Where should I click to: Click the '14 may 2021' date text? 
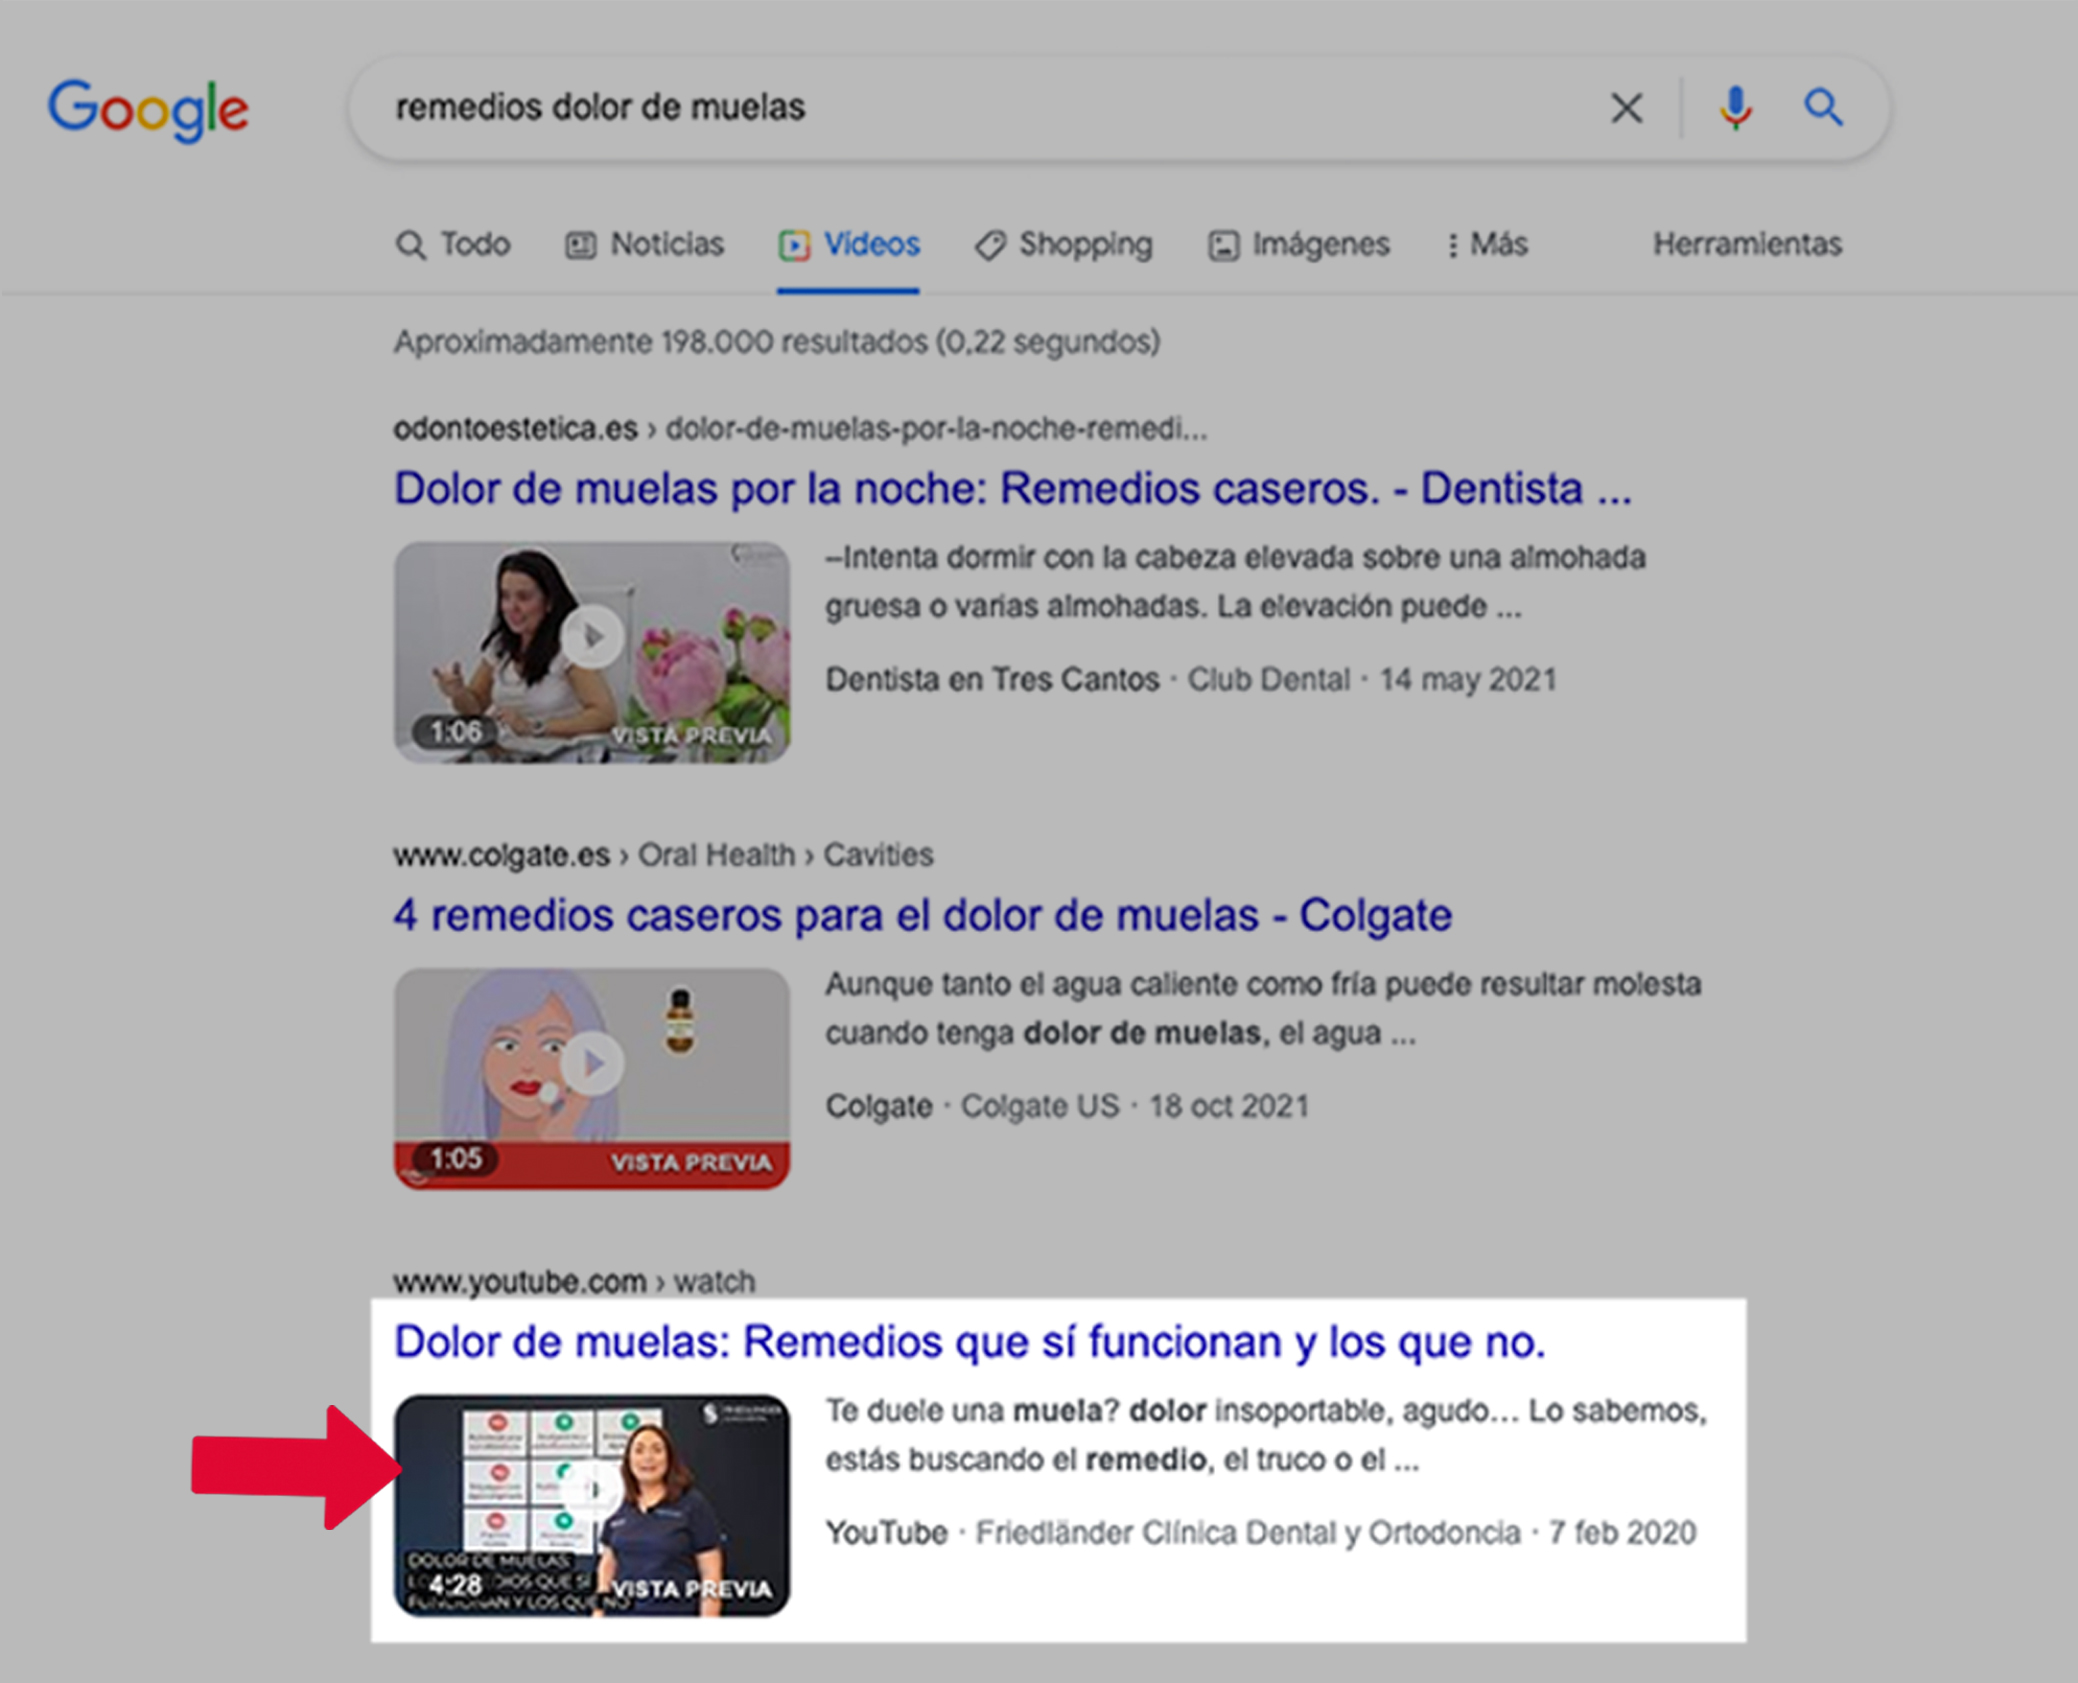click(x=1468, y=680)
